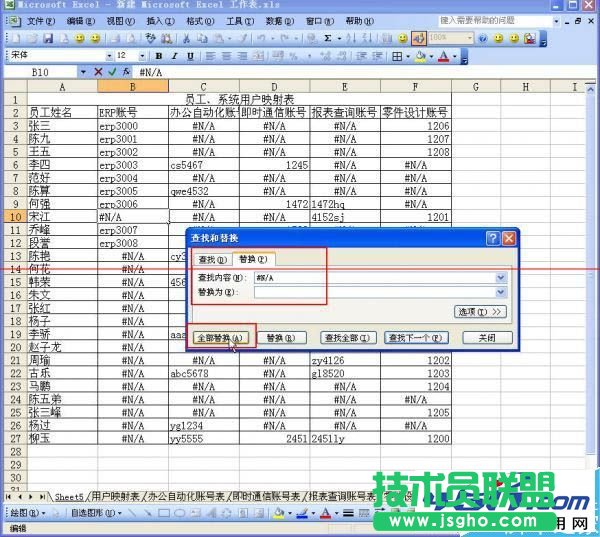Click the Italic formatting icon

click(x=174, y=56)
